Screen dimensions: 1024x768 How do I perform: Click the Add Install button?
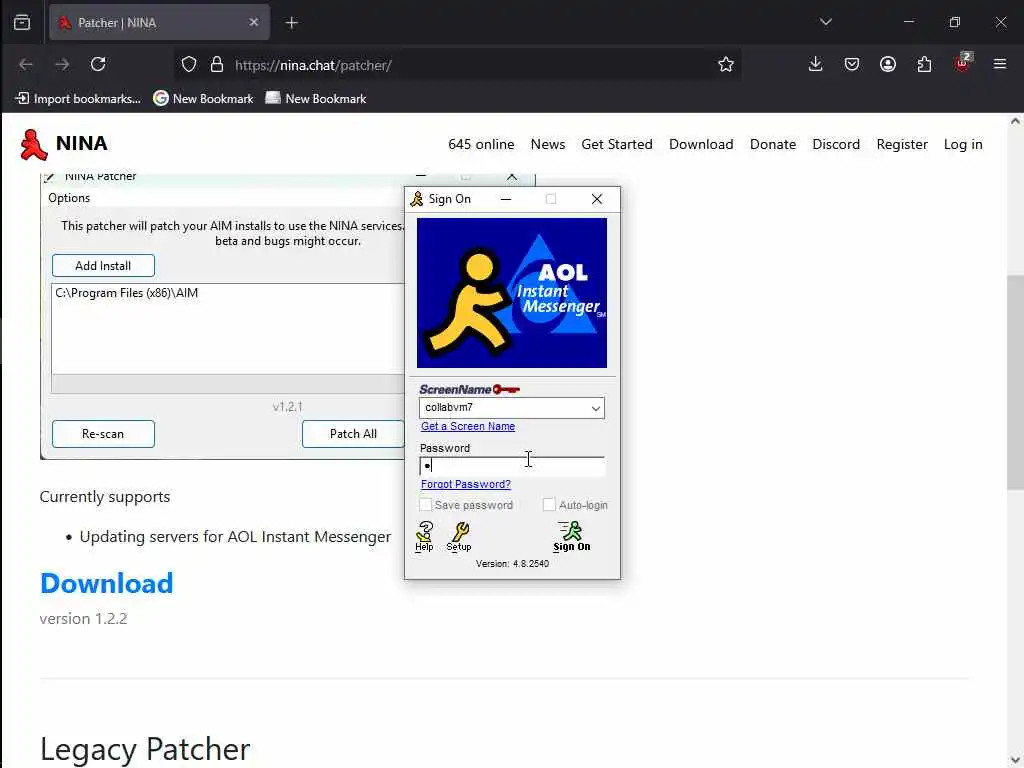(x=103, y=266)
